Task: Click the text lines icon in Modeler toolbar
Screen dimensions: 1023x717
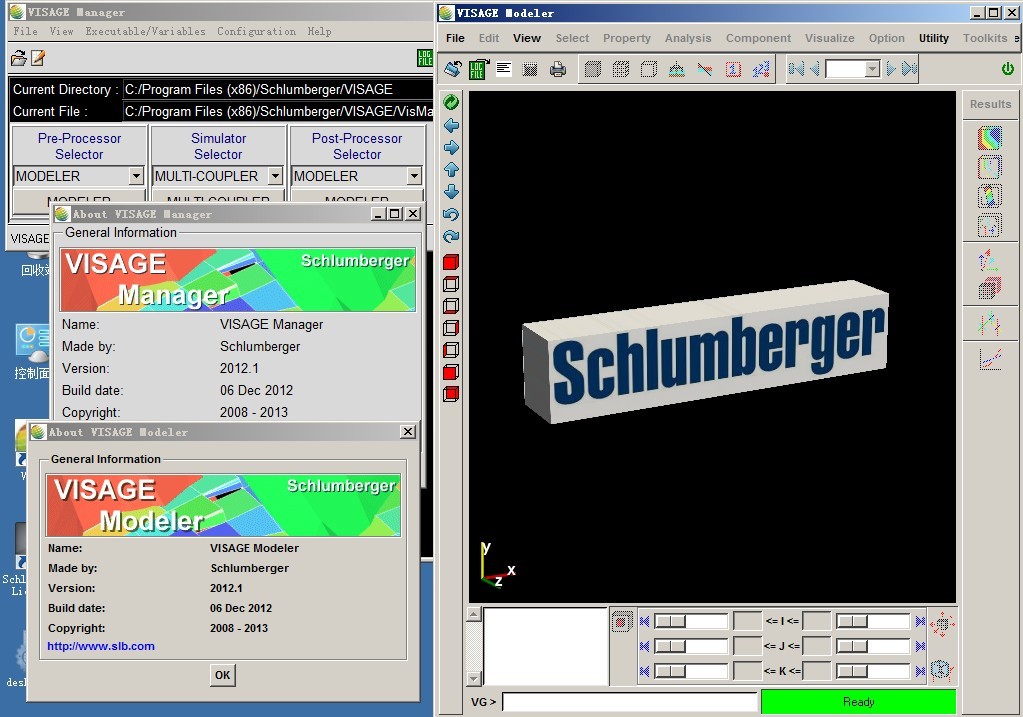Action: click(x=504, y=69)
